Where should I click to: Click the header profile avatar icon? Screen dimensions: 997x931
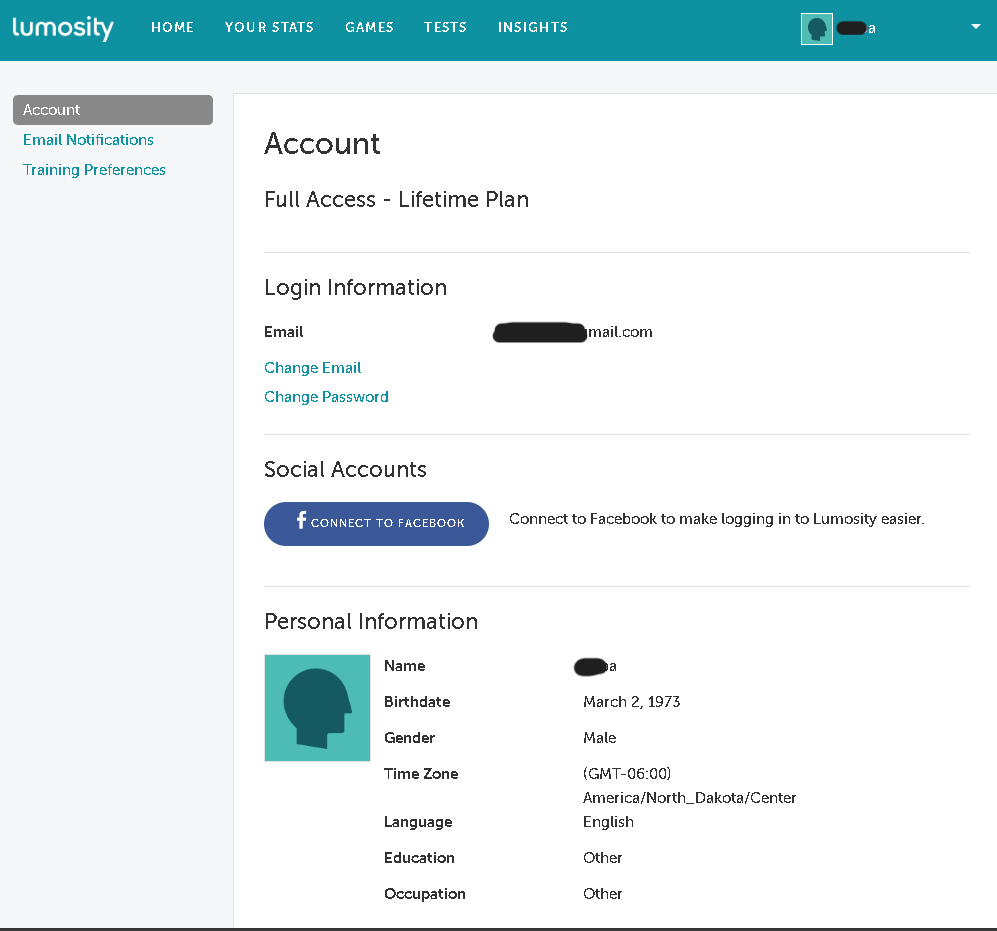(x=816, y=29)
